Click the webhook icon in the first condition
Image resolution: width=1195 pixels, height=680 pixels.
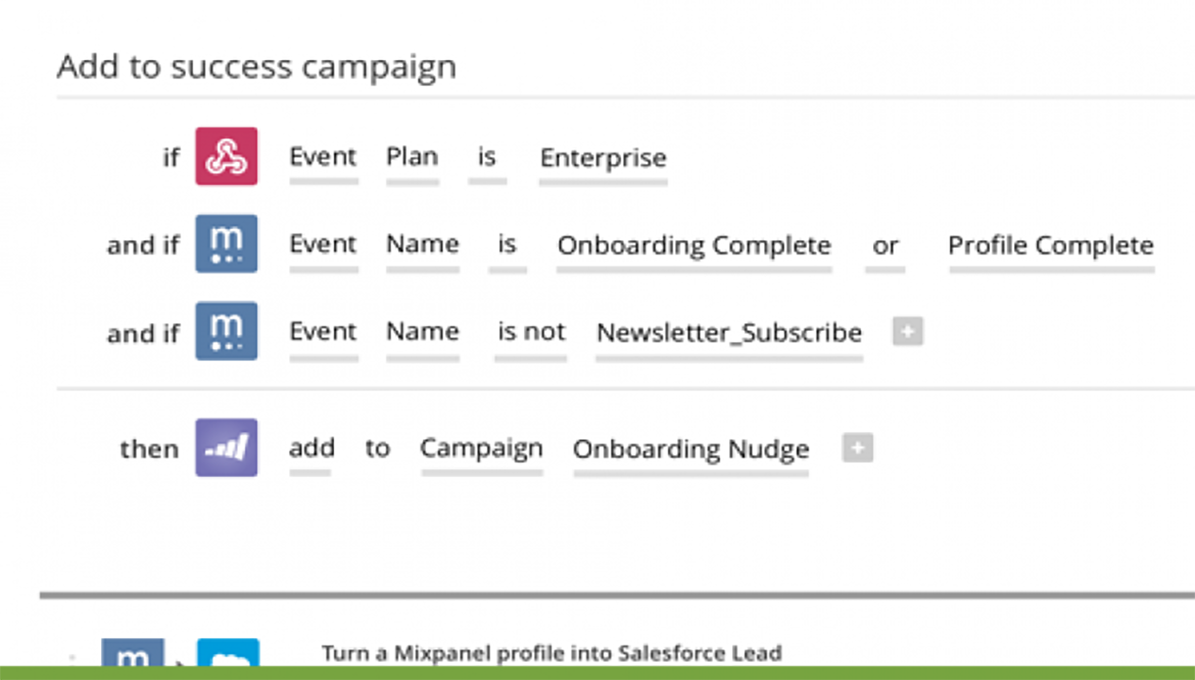tap(226, 156)
